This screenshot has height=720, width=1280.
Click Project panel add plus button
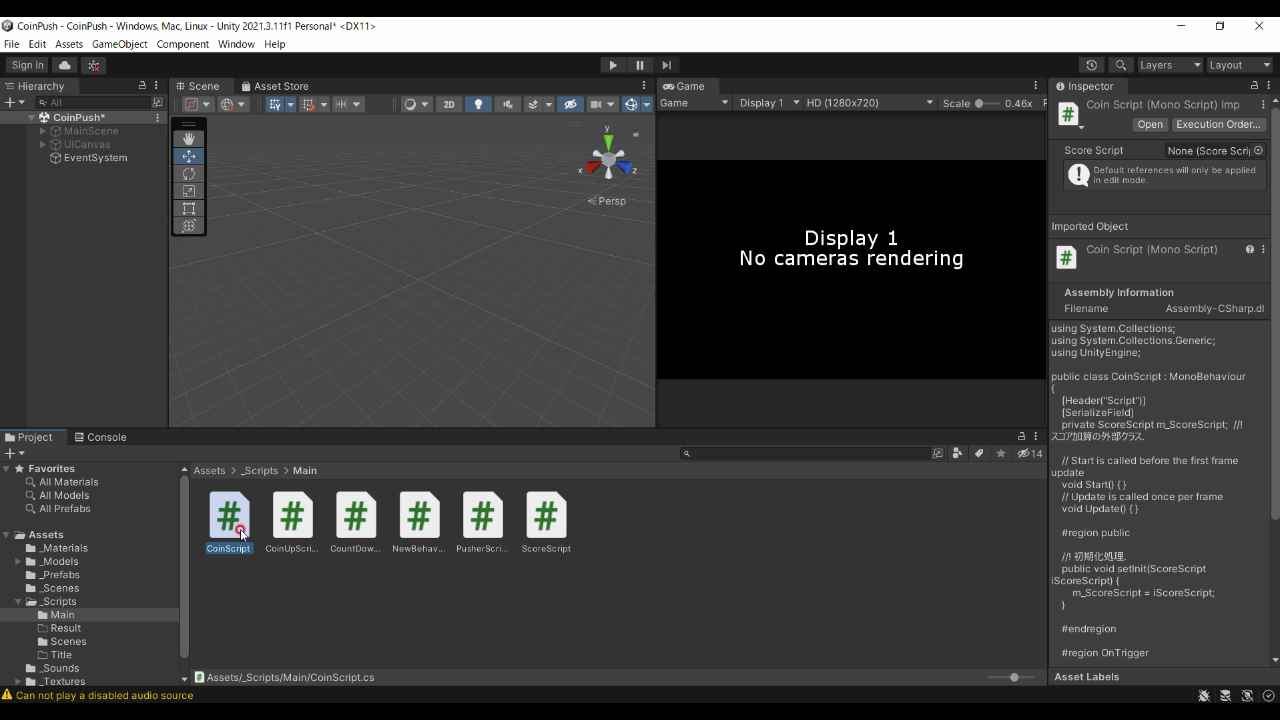(13, 453)
